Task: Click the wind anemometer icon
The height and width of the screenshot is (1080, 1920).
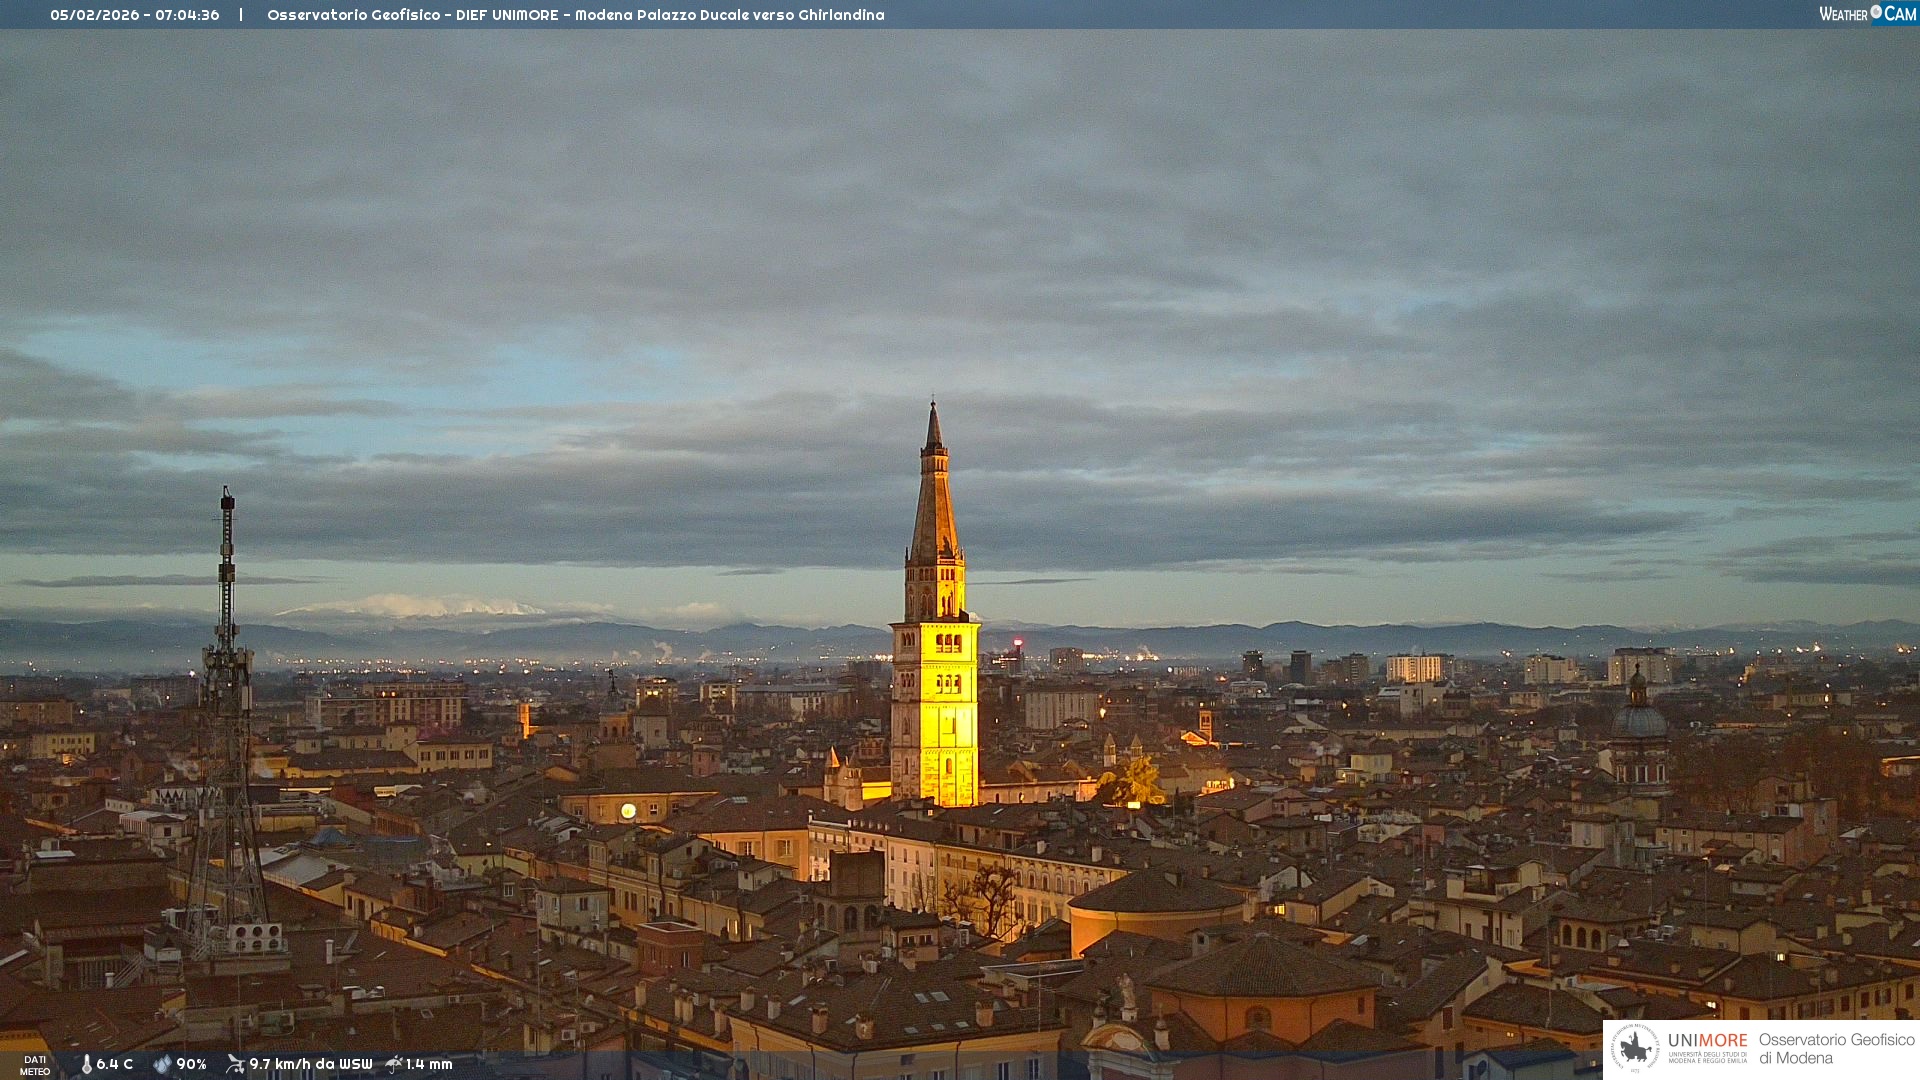Action: pyautogui.click(x=235, y=1064)
